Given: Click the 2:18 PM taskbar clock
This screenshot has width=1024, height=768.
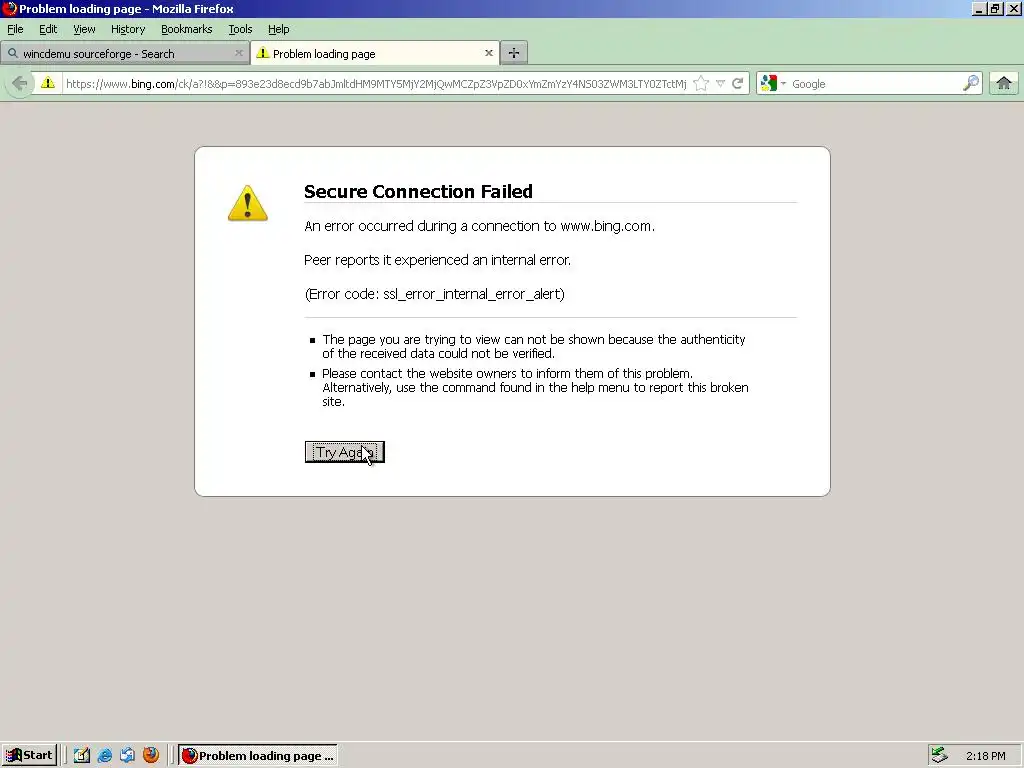Looking at the screenshot, I should [985, 756].
